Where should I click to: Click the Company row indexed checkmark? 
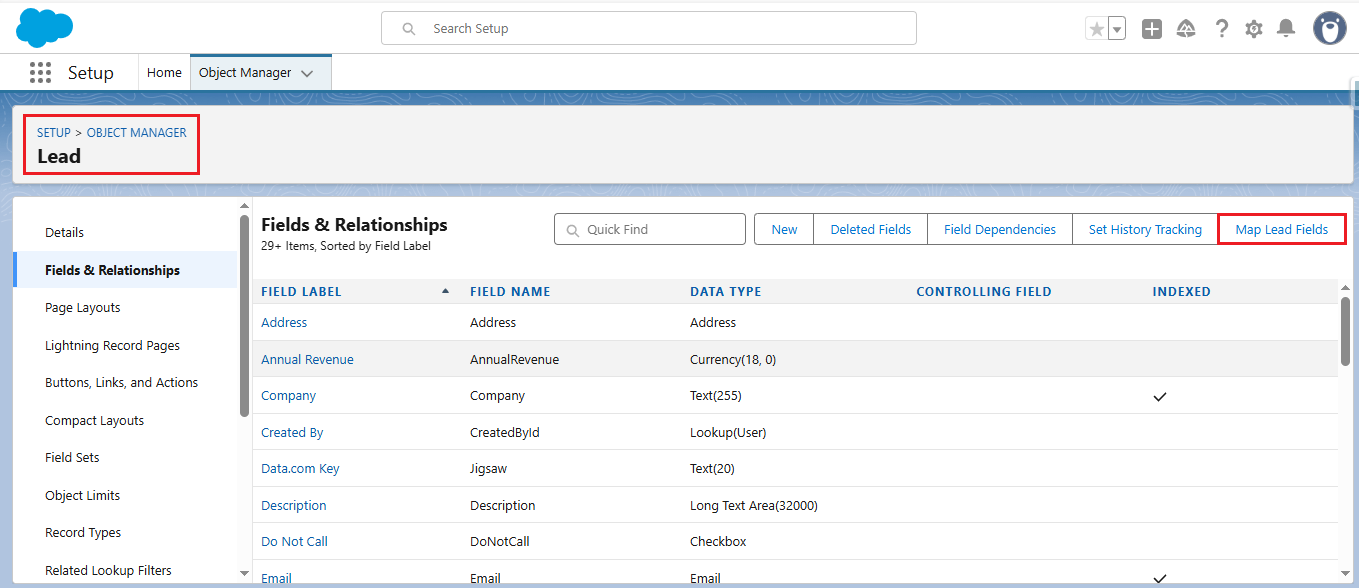click(x=1160, y=396)
